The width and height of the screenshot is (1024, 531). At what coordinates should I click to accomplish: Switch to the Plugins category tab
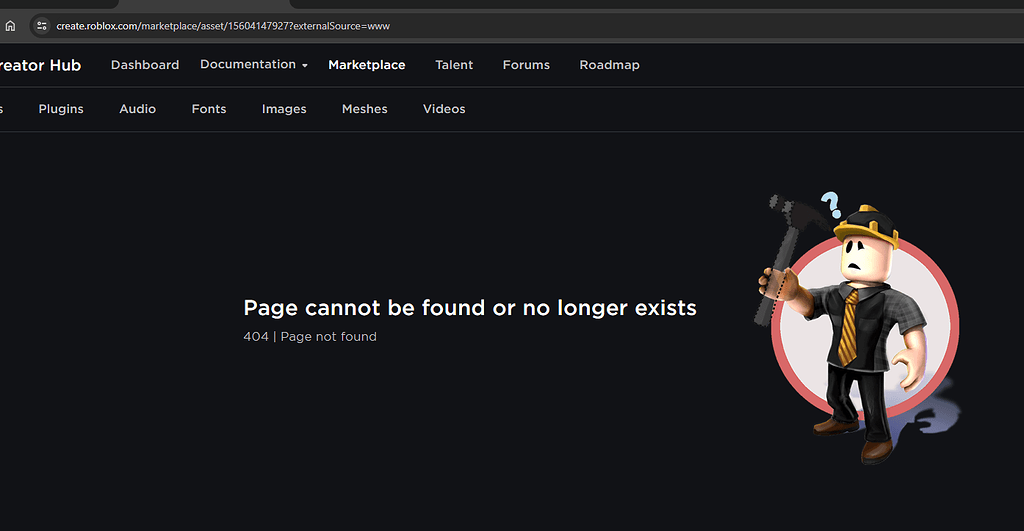tap(61, 109)
